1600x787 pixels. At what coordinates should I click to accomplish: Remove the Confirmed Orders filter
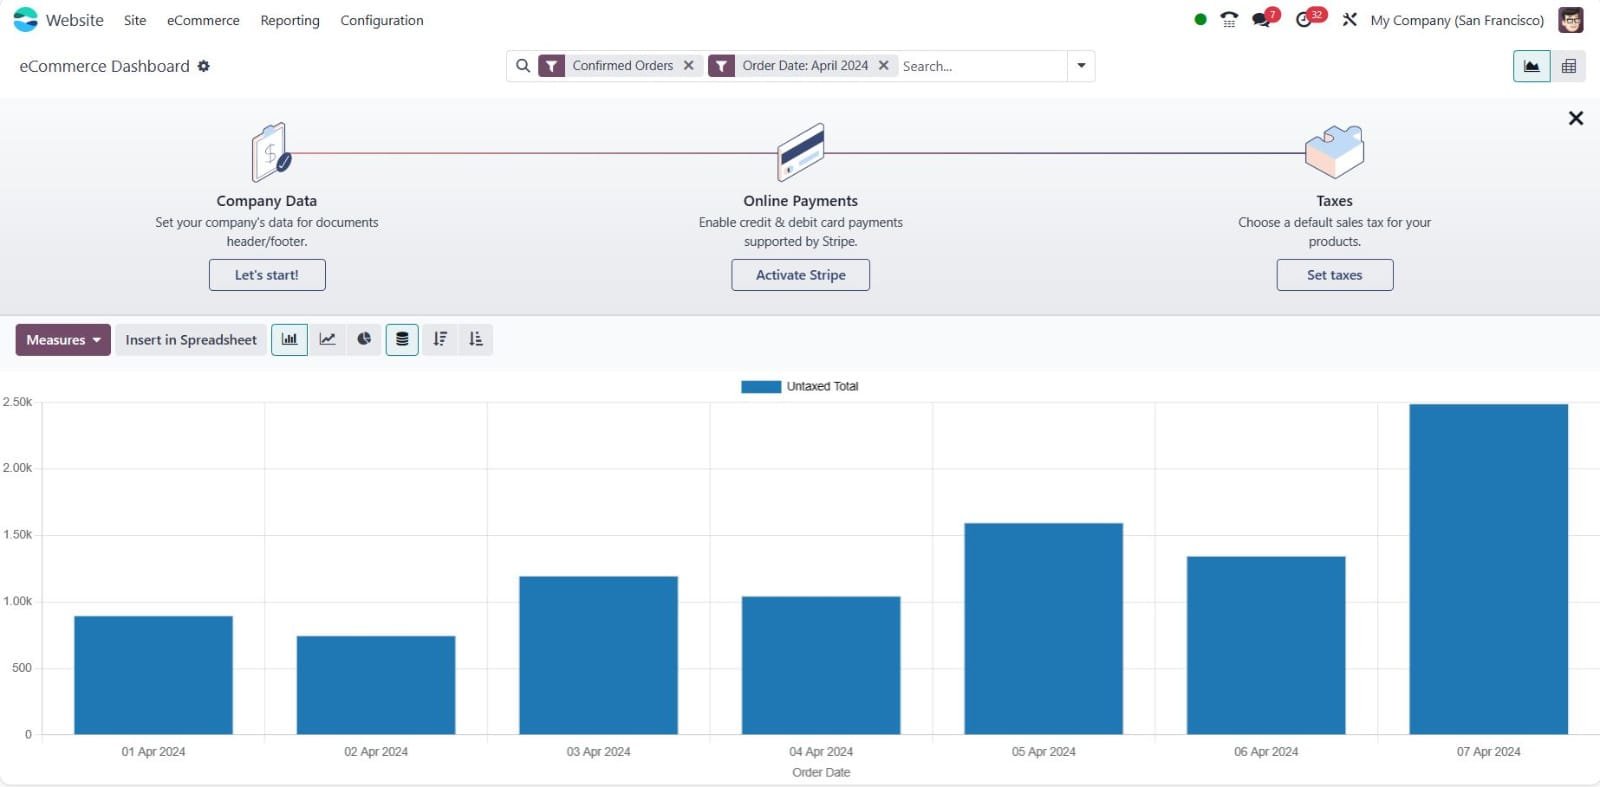(x=688, y=66)
